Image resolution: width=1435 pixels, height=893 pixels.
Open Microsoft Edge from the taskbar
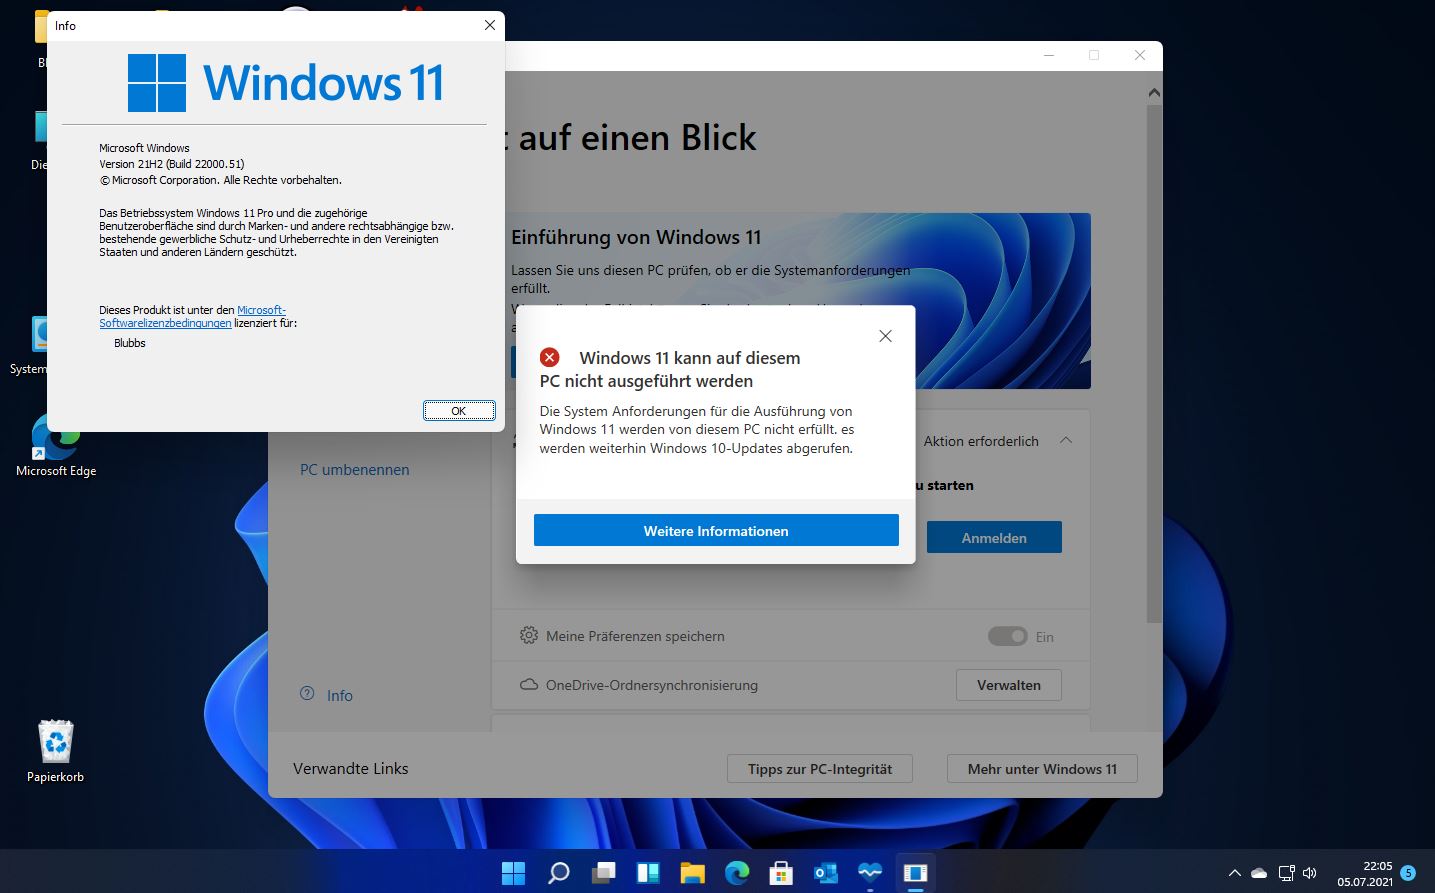click(737, 872)
